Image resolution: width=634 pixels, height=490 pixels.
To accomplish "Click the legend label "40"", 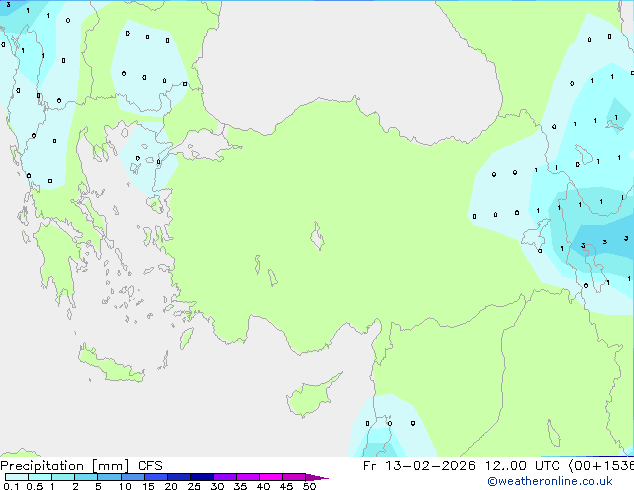I will [263, 486].
